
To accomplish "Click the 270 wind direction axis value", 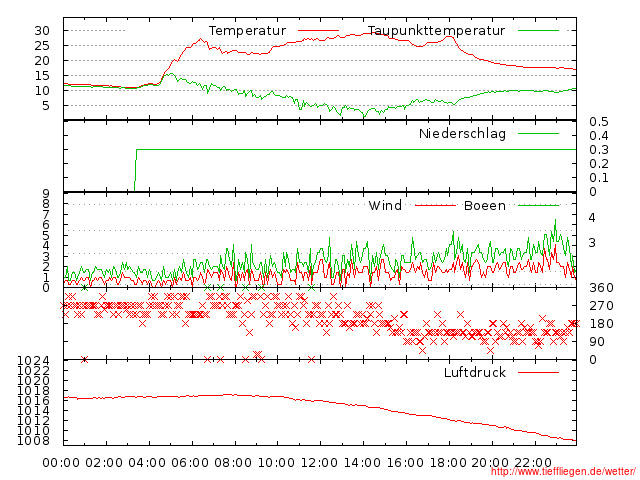I will click(601, 306).
